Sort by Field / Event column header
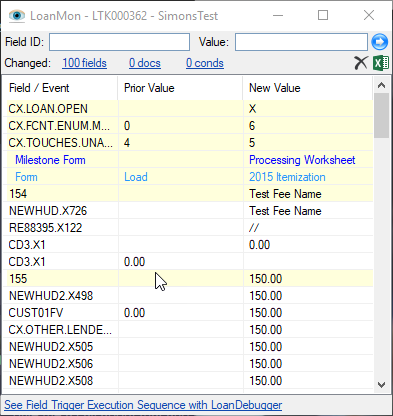 point(62,88)
